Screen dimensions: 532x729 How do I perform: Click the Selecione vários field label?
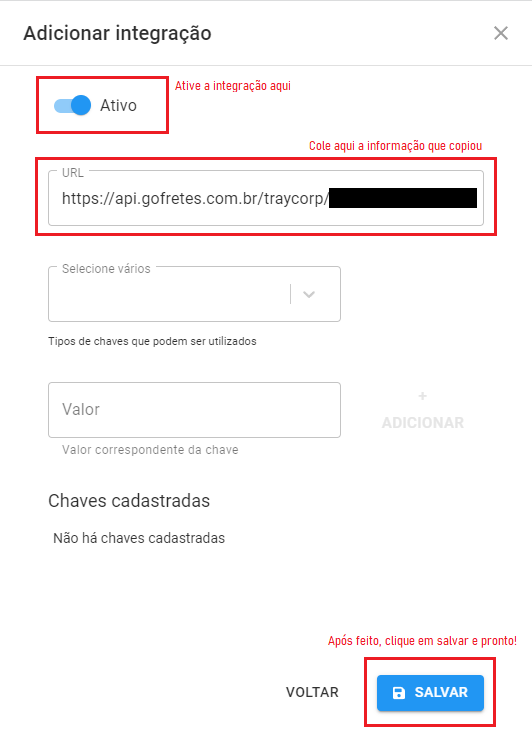coord(106,269)
